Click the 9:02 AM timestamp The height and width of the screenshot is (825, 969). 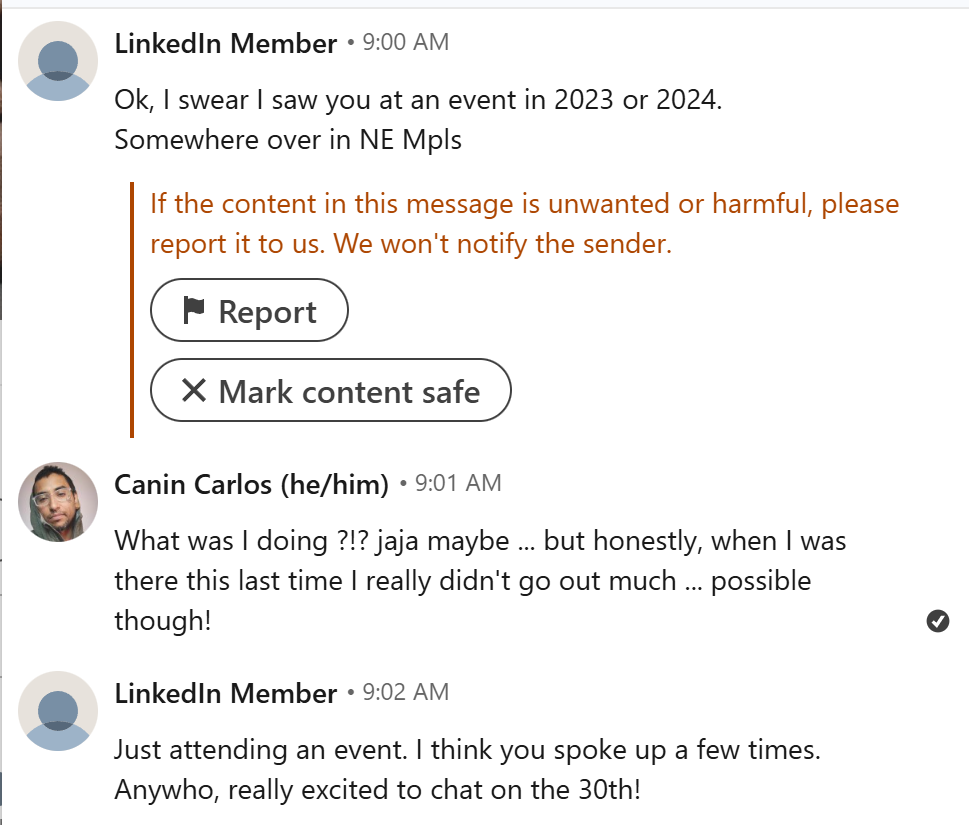pos(405,693)
